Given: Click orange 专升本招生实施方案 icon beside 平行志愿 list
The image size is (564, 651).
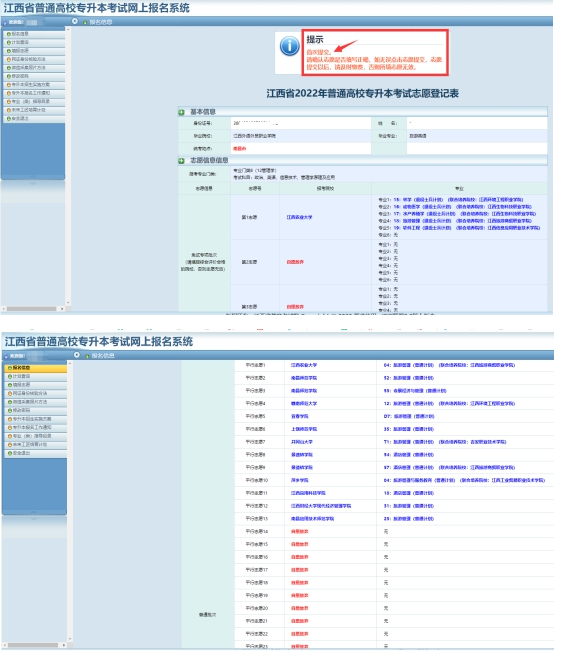Looking at the screenshot, I should click(x=10, y=419).
